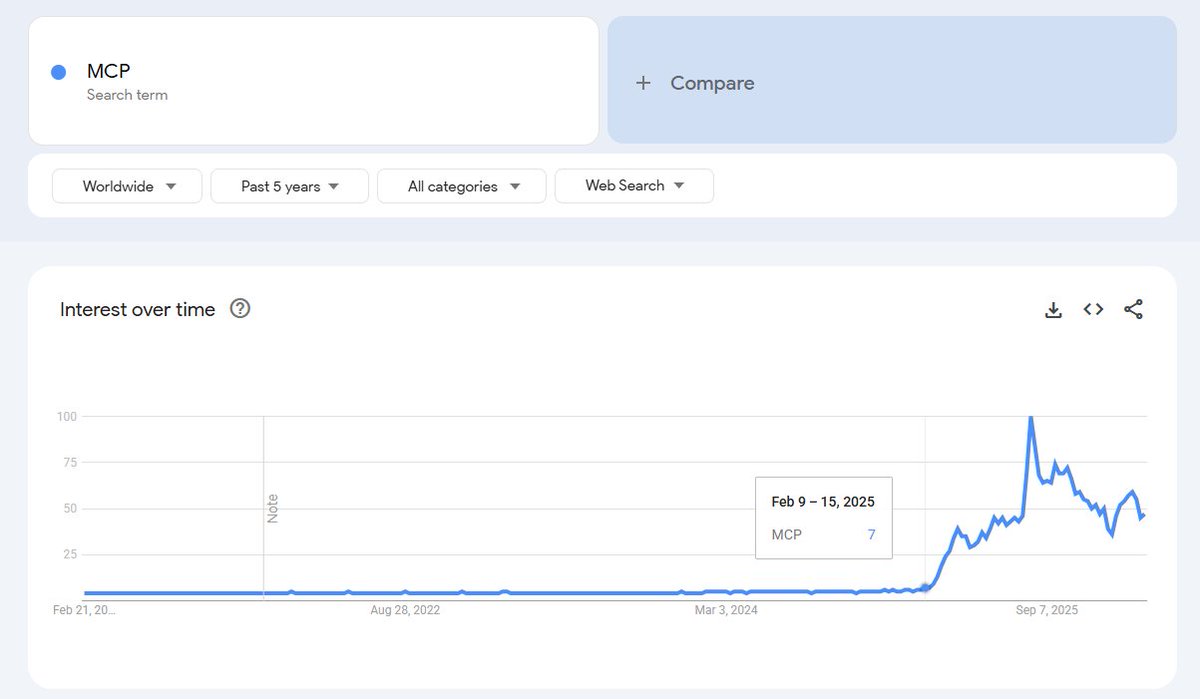Share the interest over time chart

[x=1133, y=310]
